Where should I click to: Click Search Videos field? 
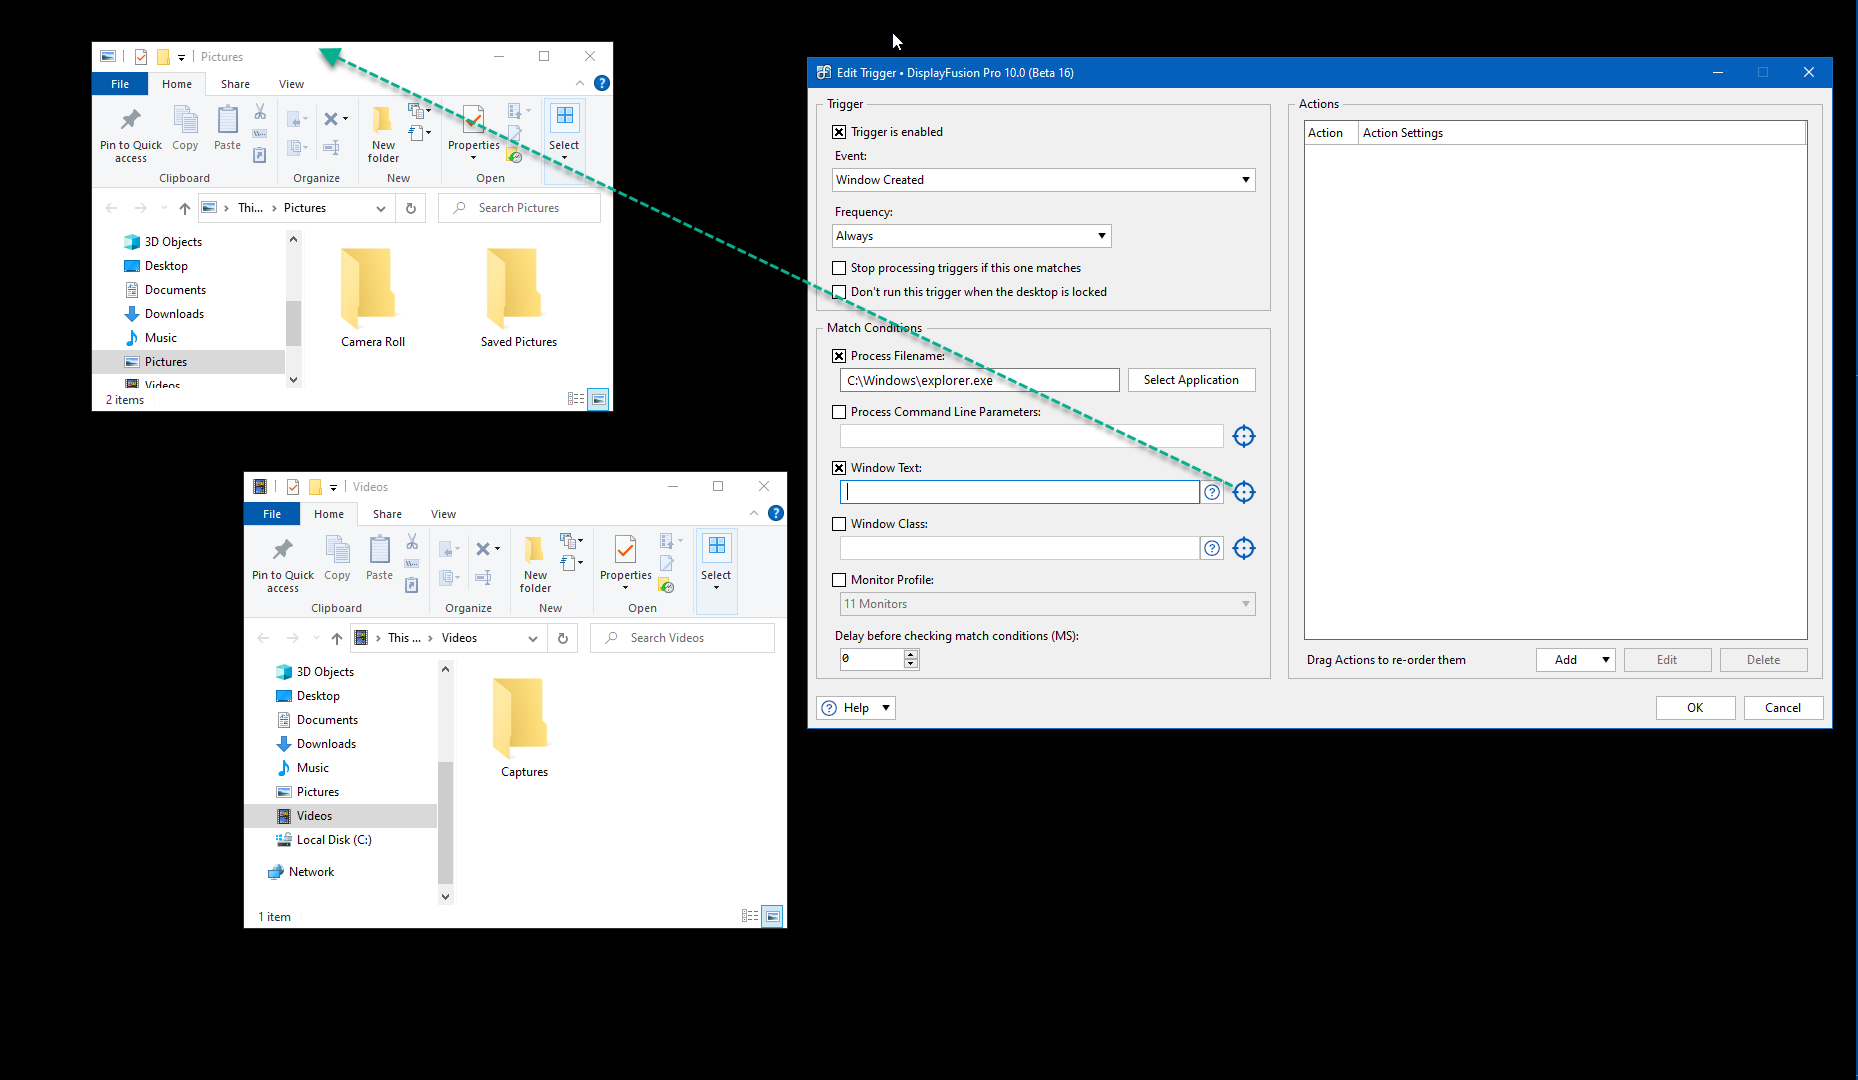click(682, 638)
